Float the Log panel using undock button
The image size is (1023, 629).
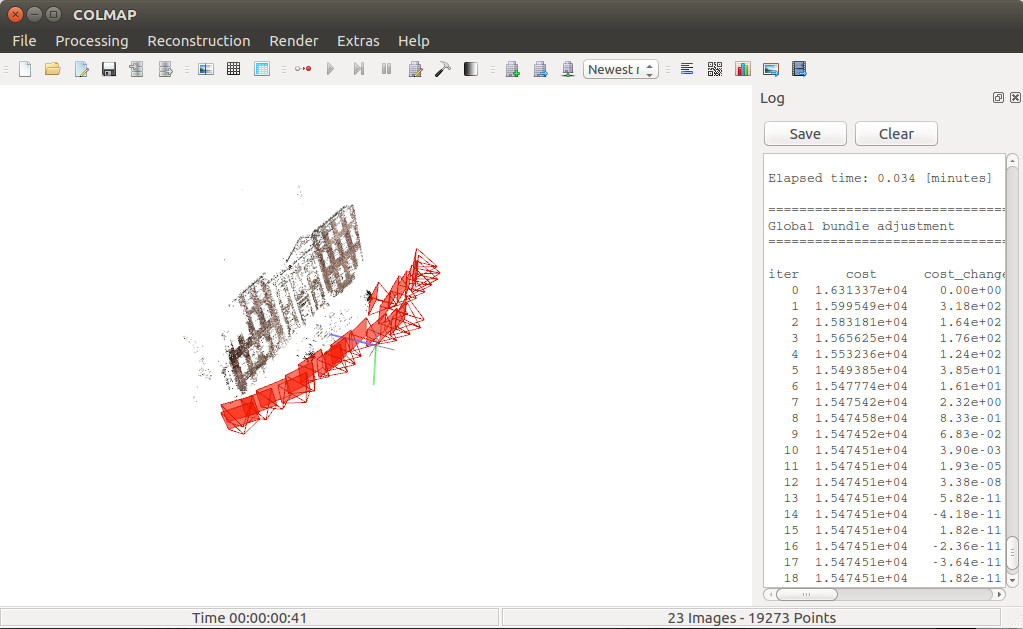(998, 98)
